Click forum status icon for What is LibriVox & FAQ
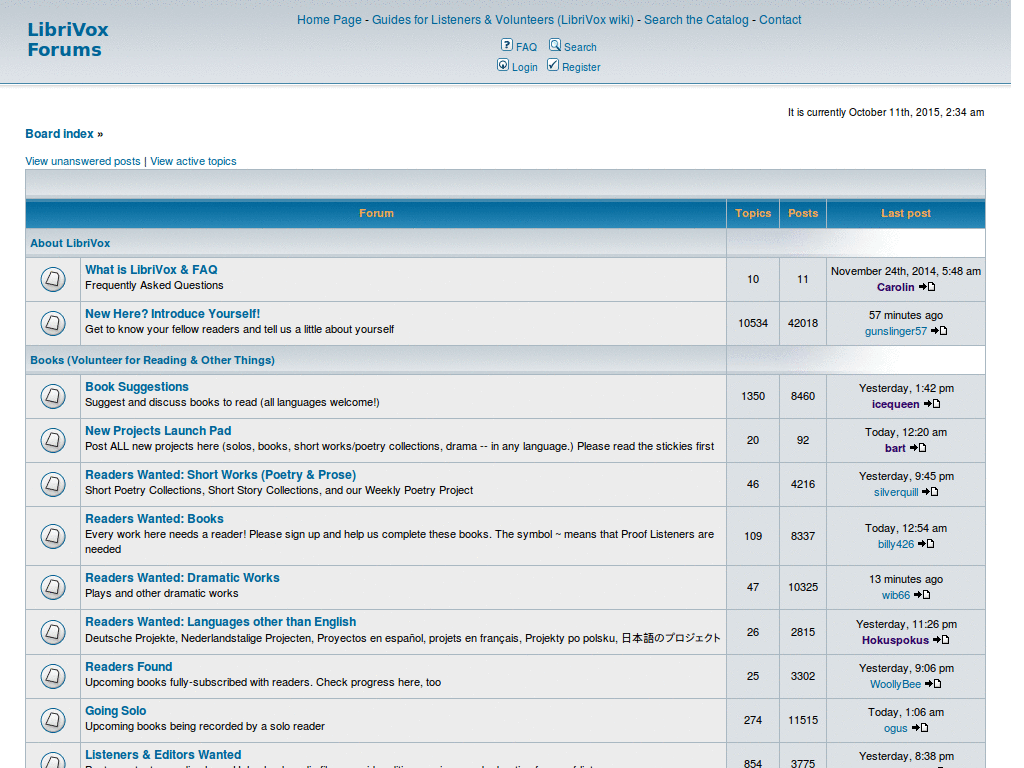 tap(53, 280)
